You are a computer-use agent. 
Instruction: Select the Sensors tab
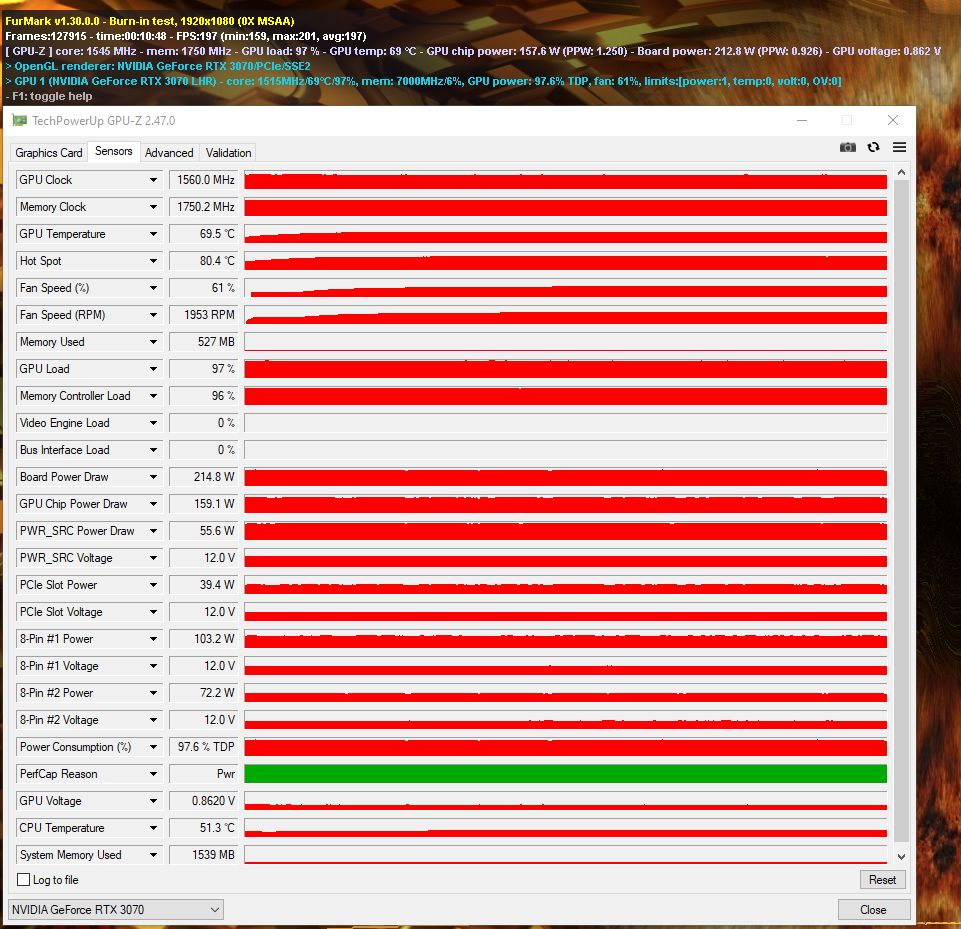[x=113, y=151]
